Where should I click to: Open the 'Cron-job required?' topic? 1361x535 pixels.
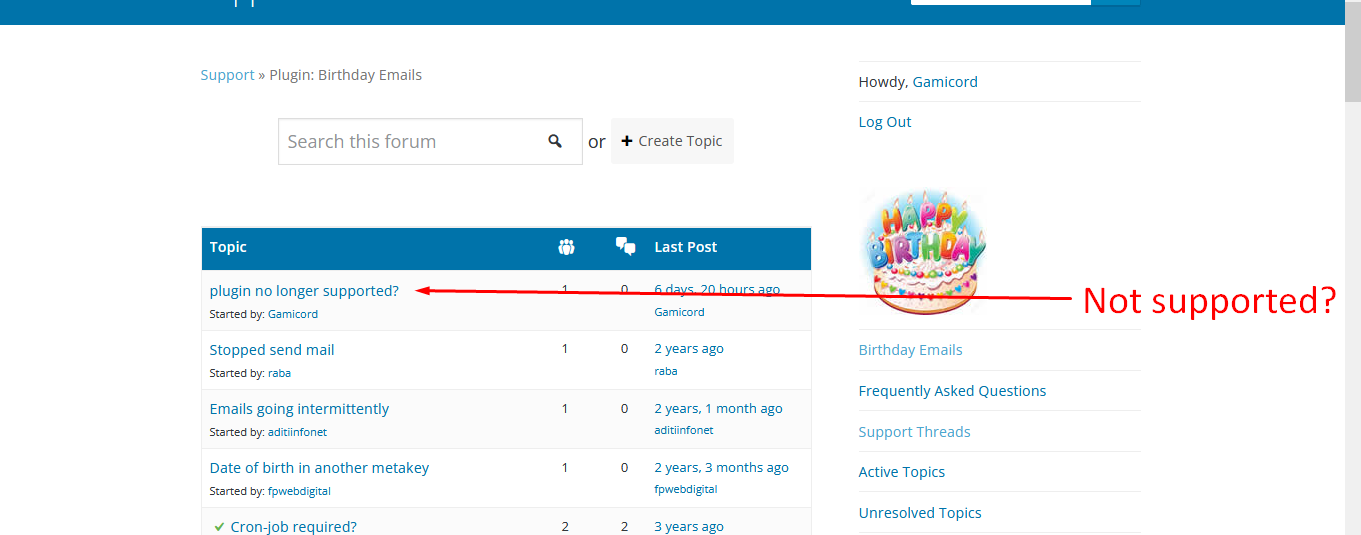[x=293, y=526]
